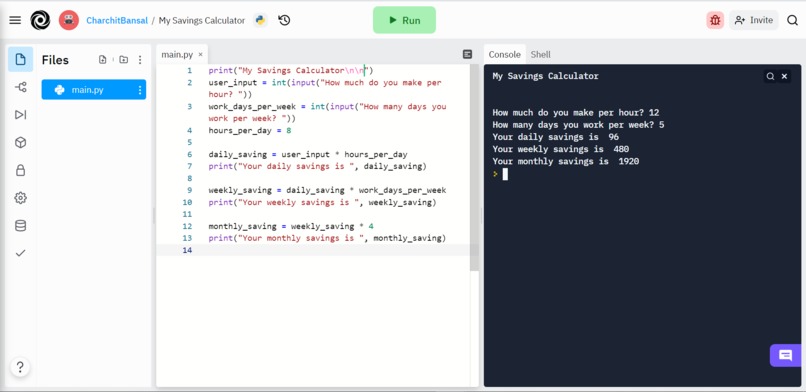Click the weekly_saving assignment on line 9
This screenshot has width=806, height=392.
[327, 191]
